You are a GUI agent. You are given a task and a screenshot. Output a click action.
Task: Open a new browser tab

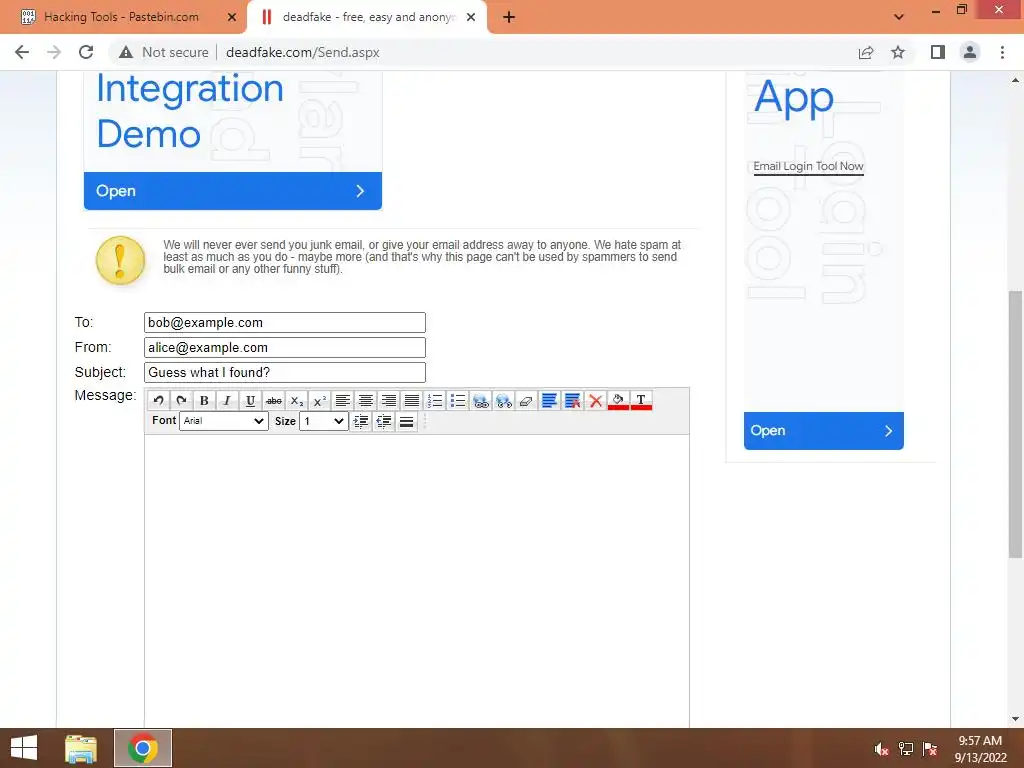coord(509,17)
